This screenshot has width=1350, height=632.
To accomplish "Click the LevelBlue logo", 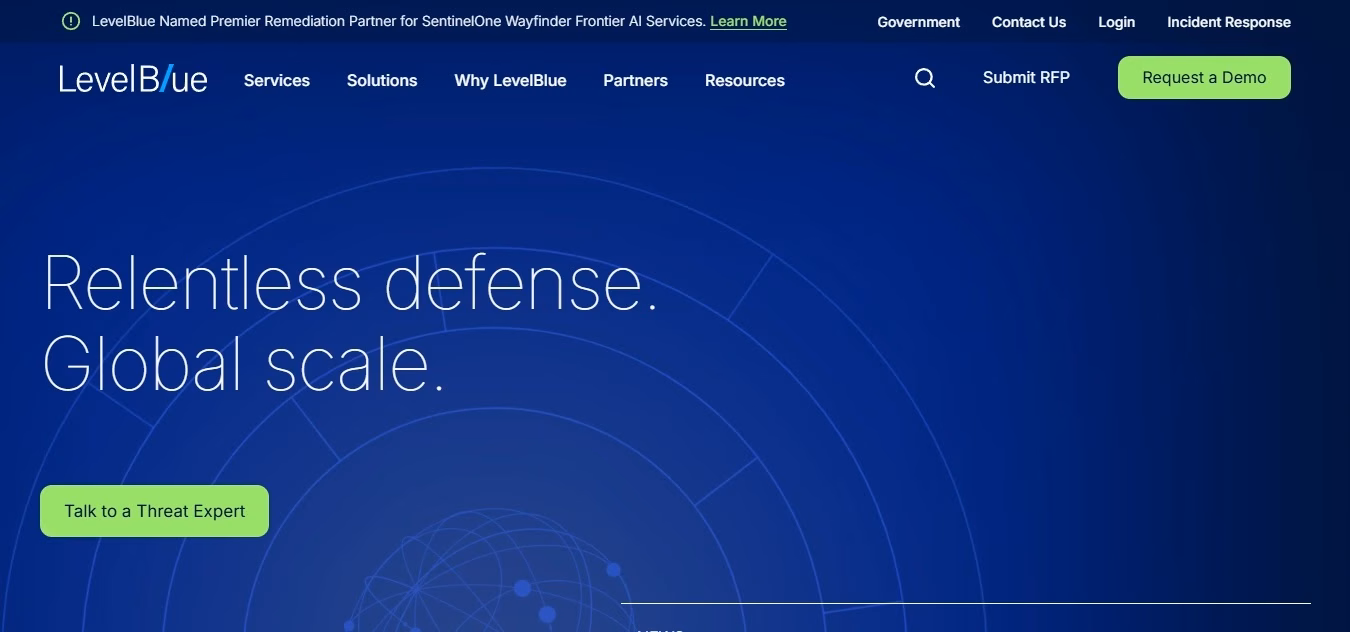I will [x=133, y=79].
